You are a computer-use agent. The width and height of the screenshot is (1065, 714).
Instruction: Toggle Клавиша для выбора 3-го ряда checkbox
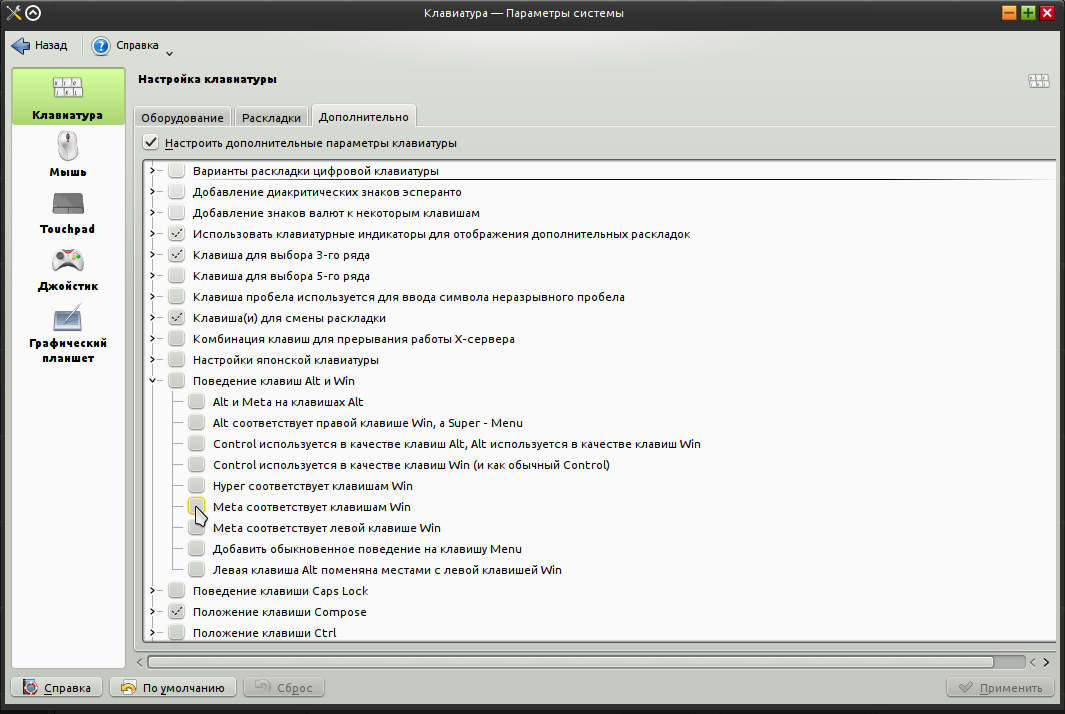tap(177, 255)
